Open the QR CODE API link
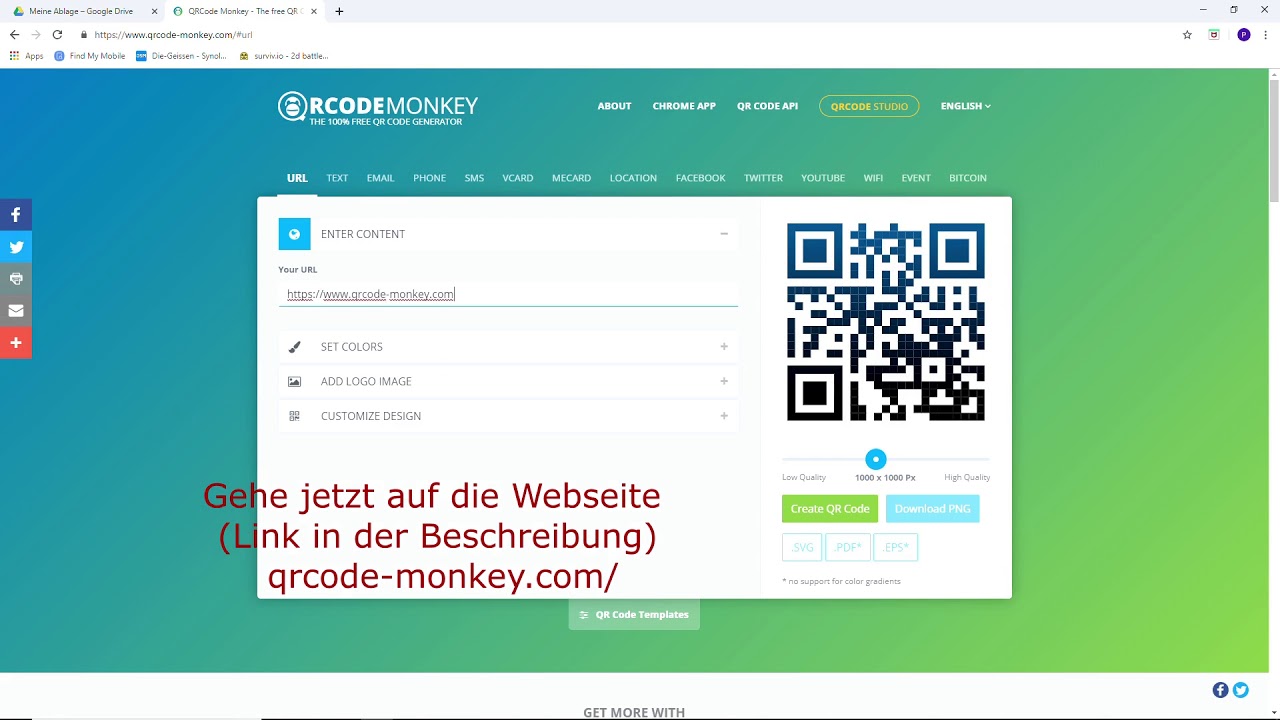Screen dimensions: 1280x720 coord(767,106)
